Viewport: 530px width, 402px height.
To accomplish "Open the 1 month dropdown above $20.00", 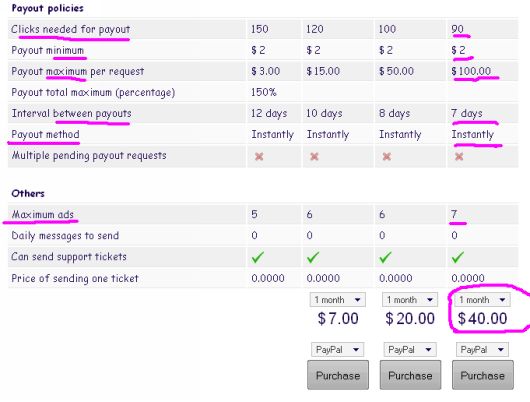I will tap(410, 300).
